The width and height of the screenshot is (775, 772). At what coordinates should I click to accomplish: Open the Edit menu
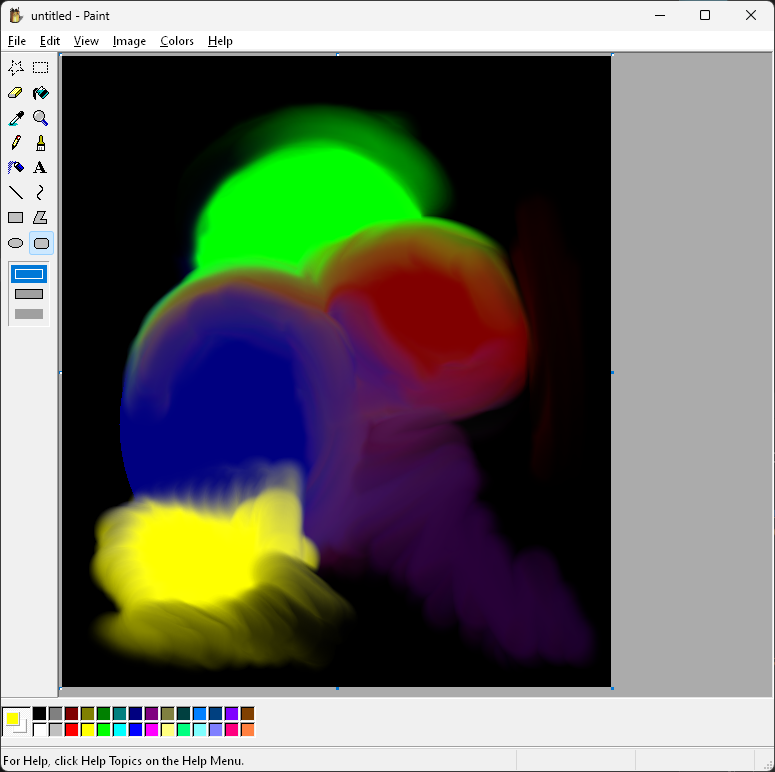[x=50, y=41]
